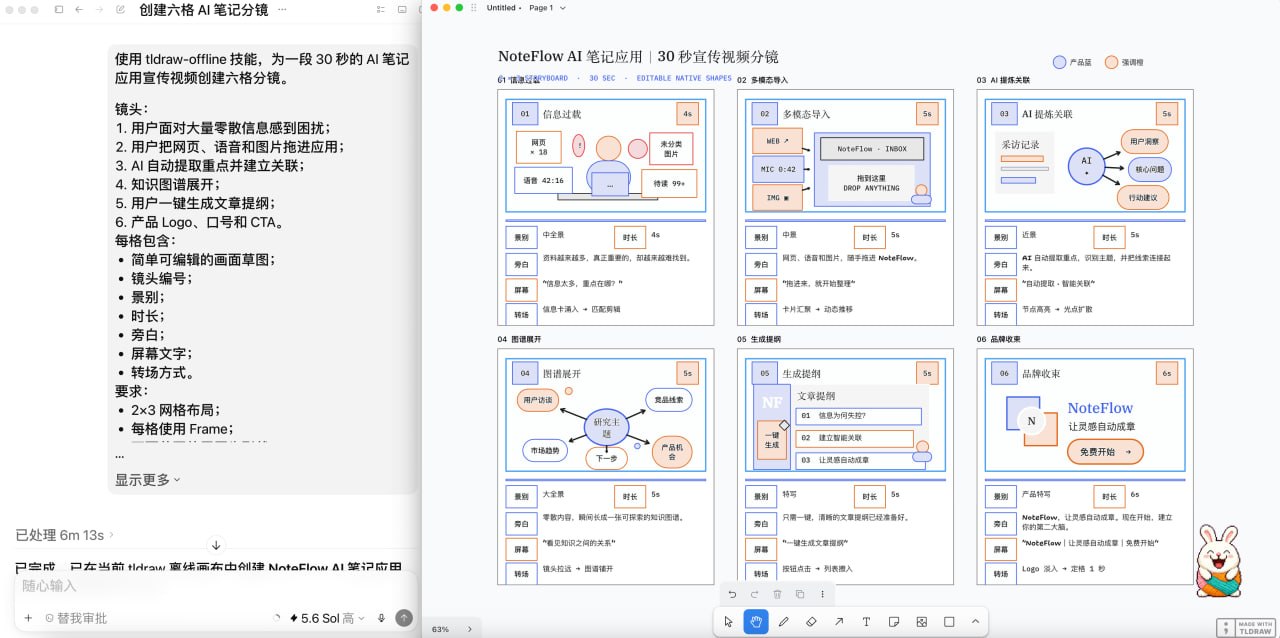Screen dimensions: 1280x638
Task: Toggle the sidebar in the chat window
Action: pos(59,9)
